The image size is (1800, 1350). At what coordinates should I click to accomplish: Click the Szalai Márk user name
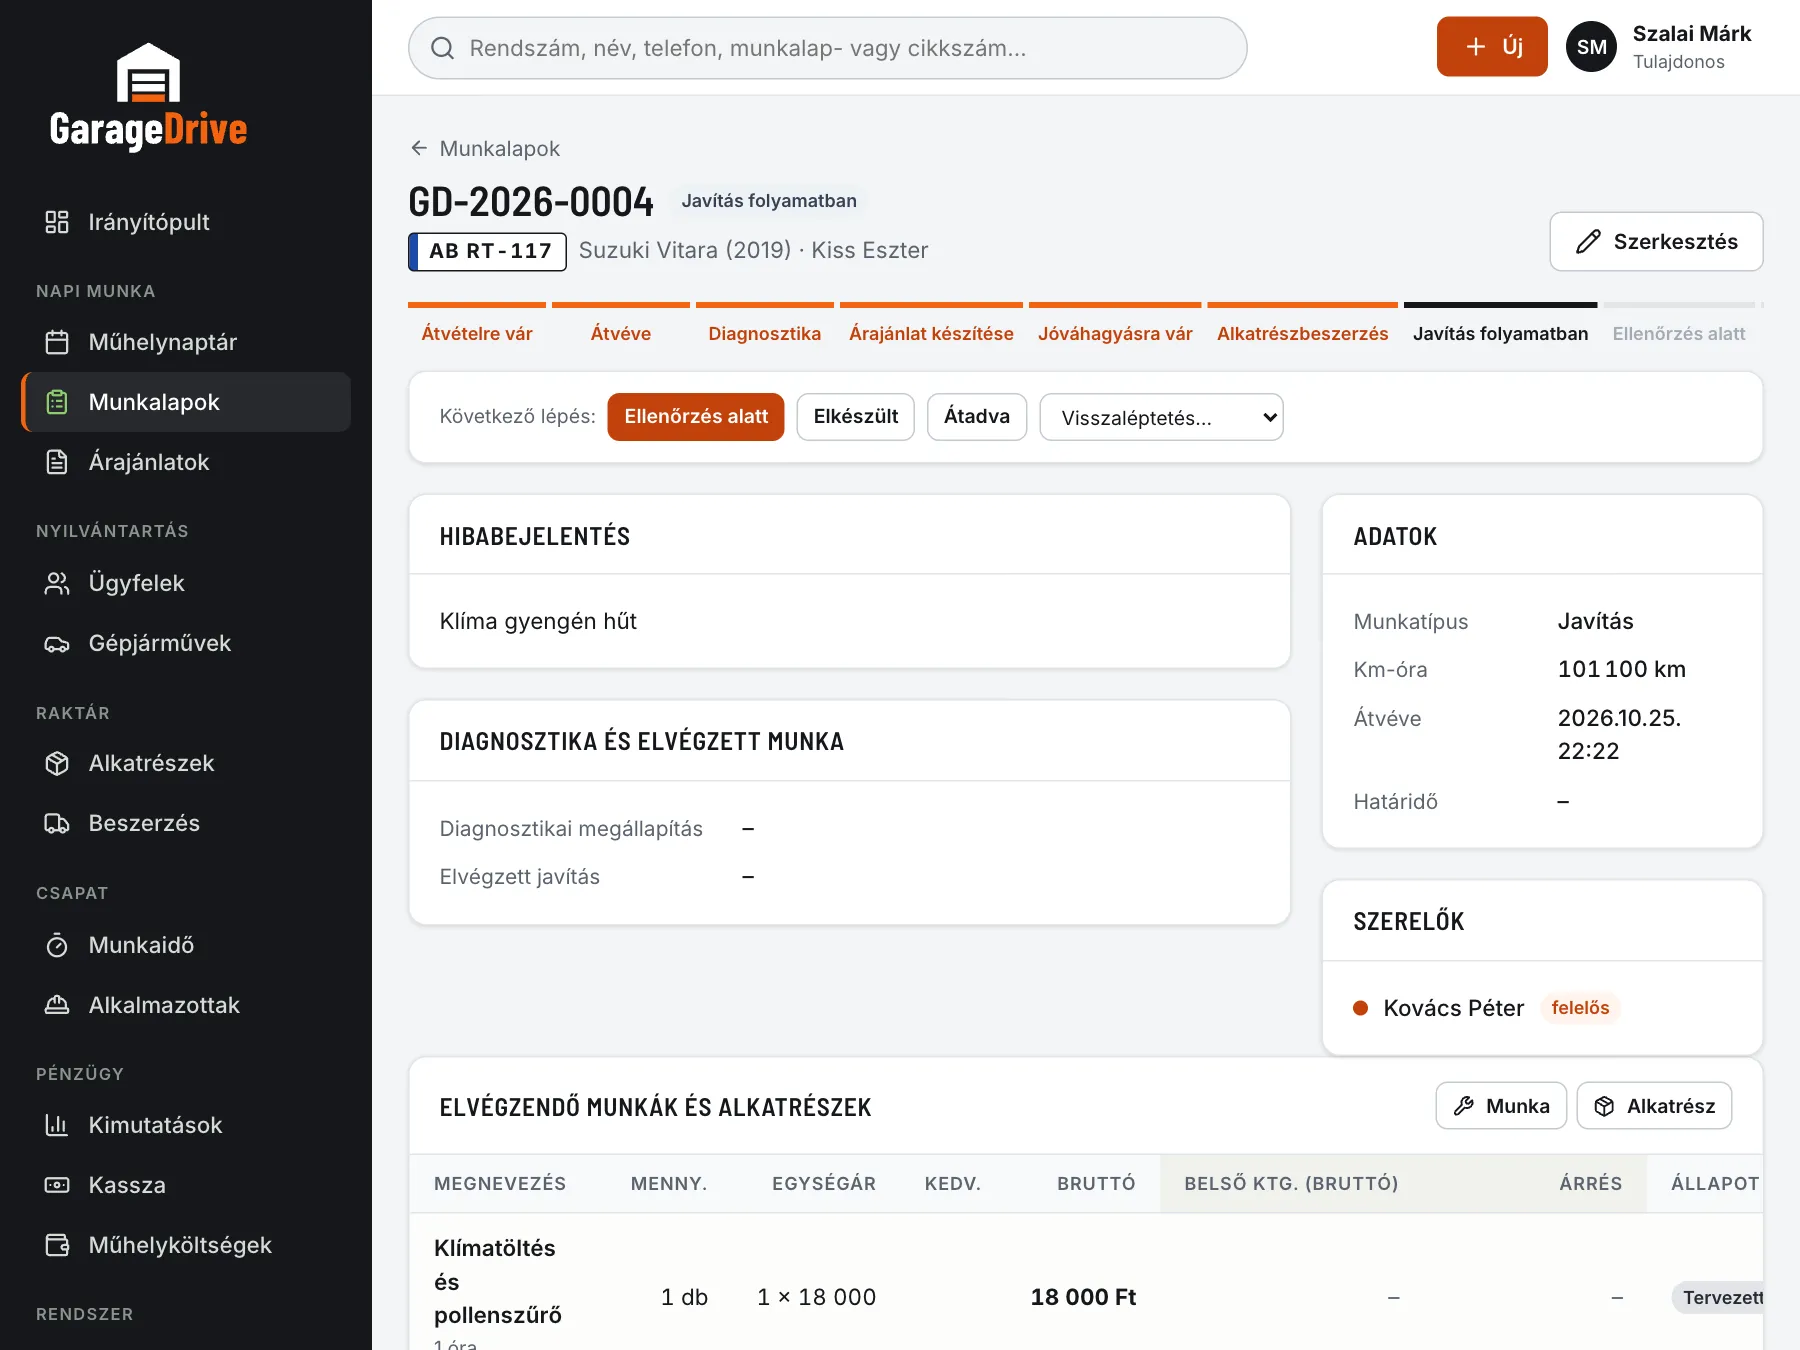[x=1692, y=33]
